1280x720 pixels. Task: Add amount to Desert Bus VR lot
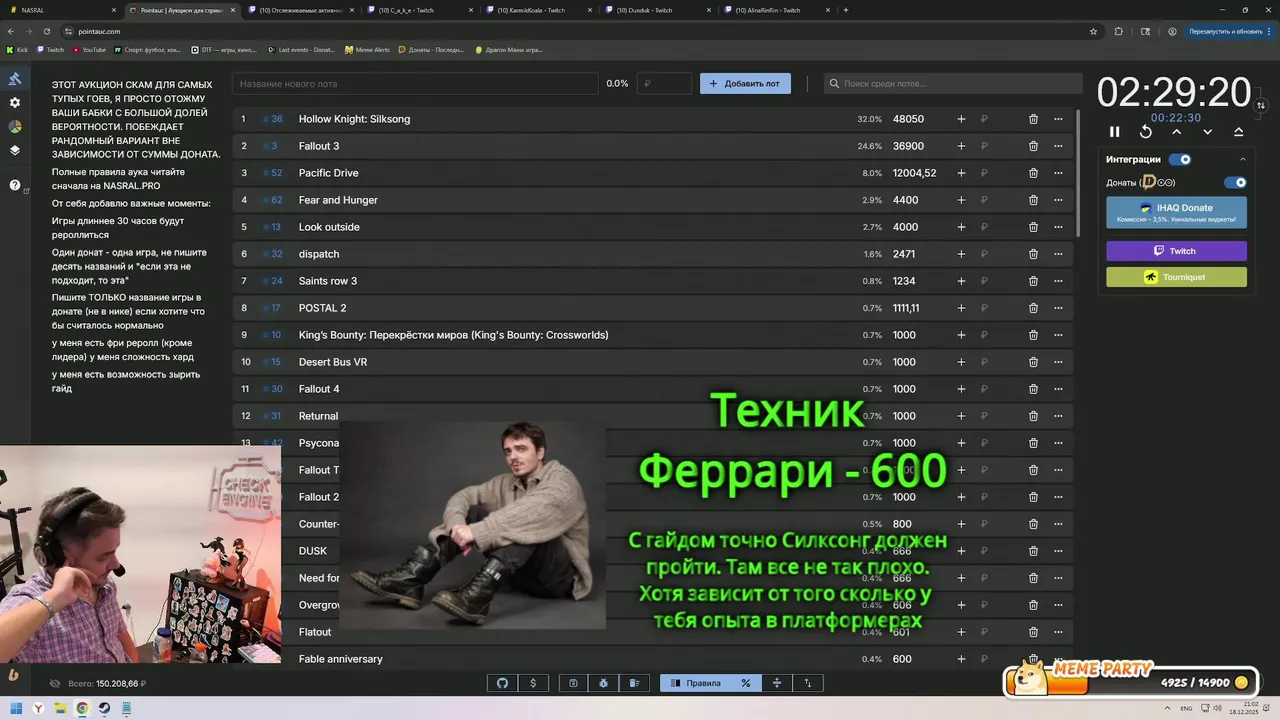tap(961, 362)
